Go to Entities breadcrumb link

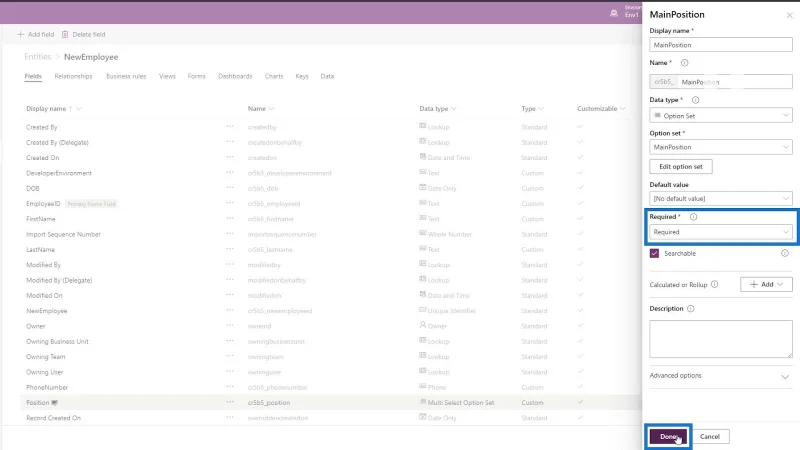(38, 57)
